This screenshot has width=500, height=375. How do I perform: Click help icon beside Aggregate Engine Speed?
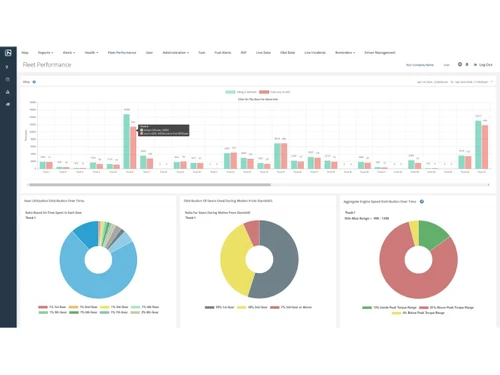[422, 201]
